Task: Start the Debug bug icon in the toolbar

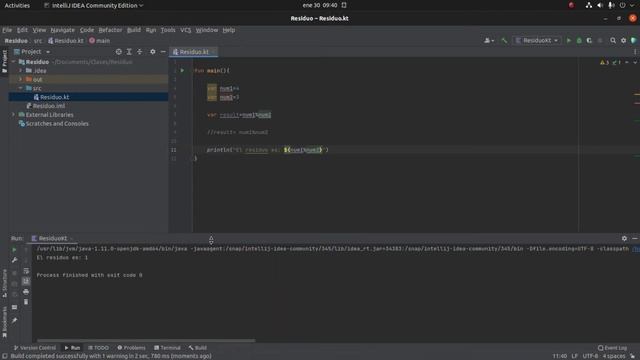Action: coord(579,40)
